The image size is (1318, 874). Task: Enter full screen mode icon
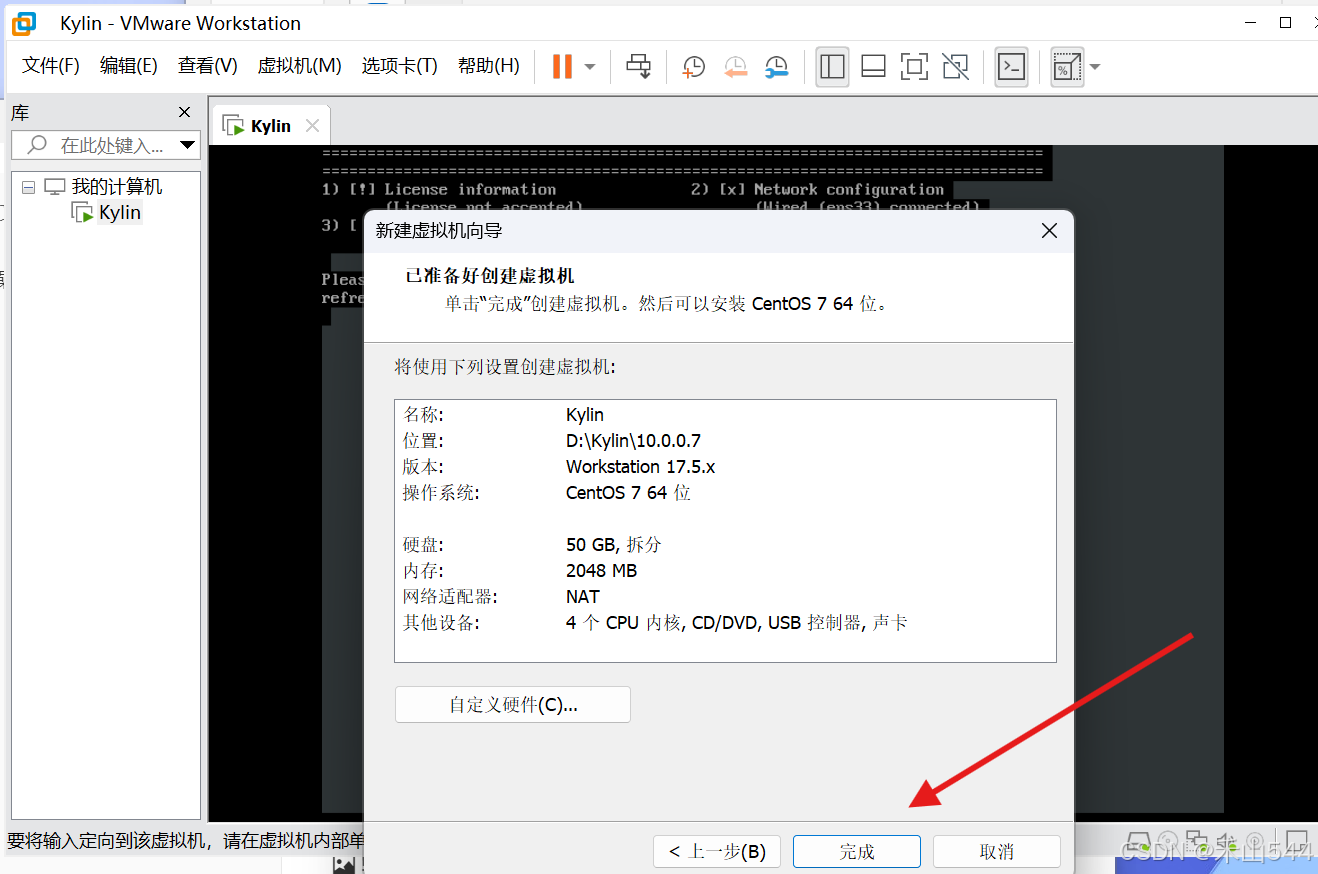(914, 67)
